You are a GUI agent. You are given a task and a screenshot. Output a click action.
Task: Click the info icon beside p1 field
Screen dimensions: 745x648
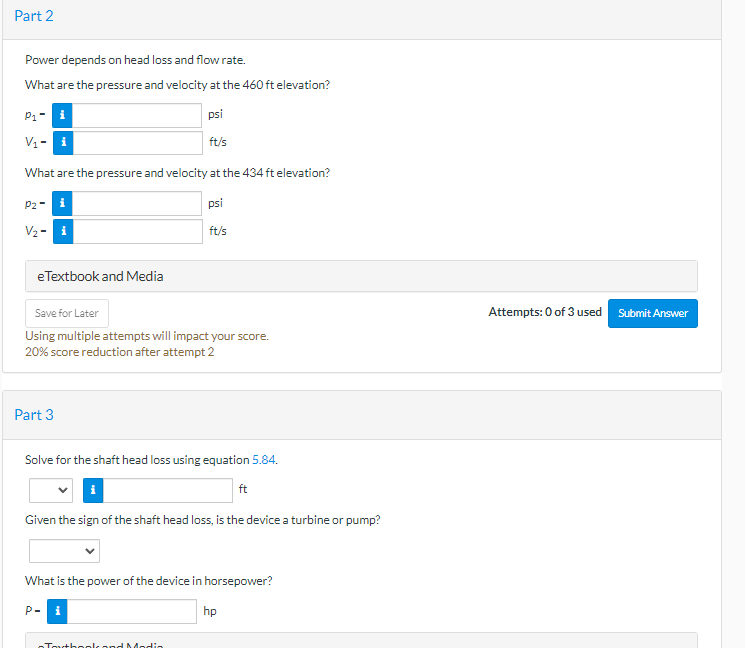[x=62, y=115]
